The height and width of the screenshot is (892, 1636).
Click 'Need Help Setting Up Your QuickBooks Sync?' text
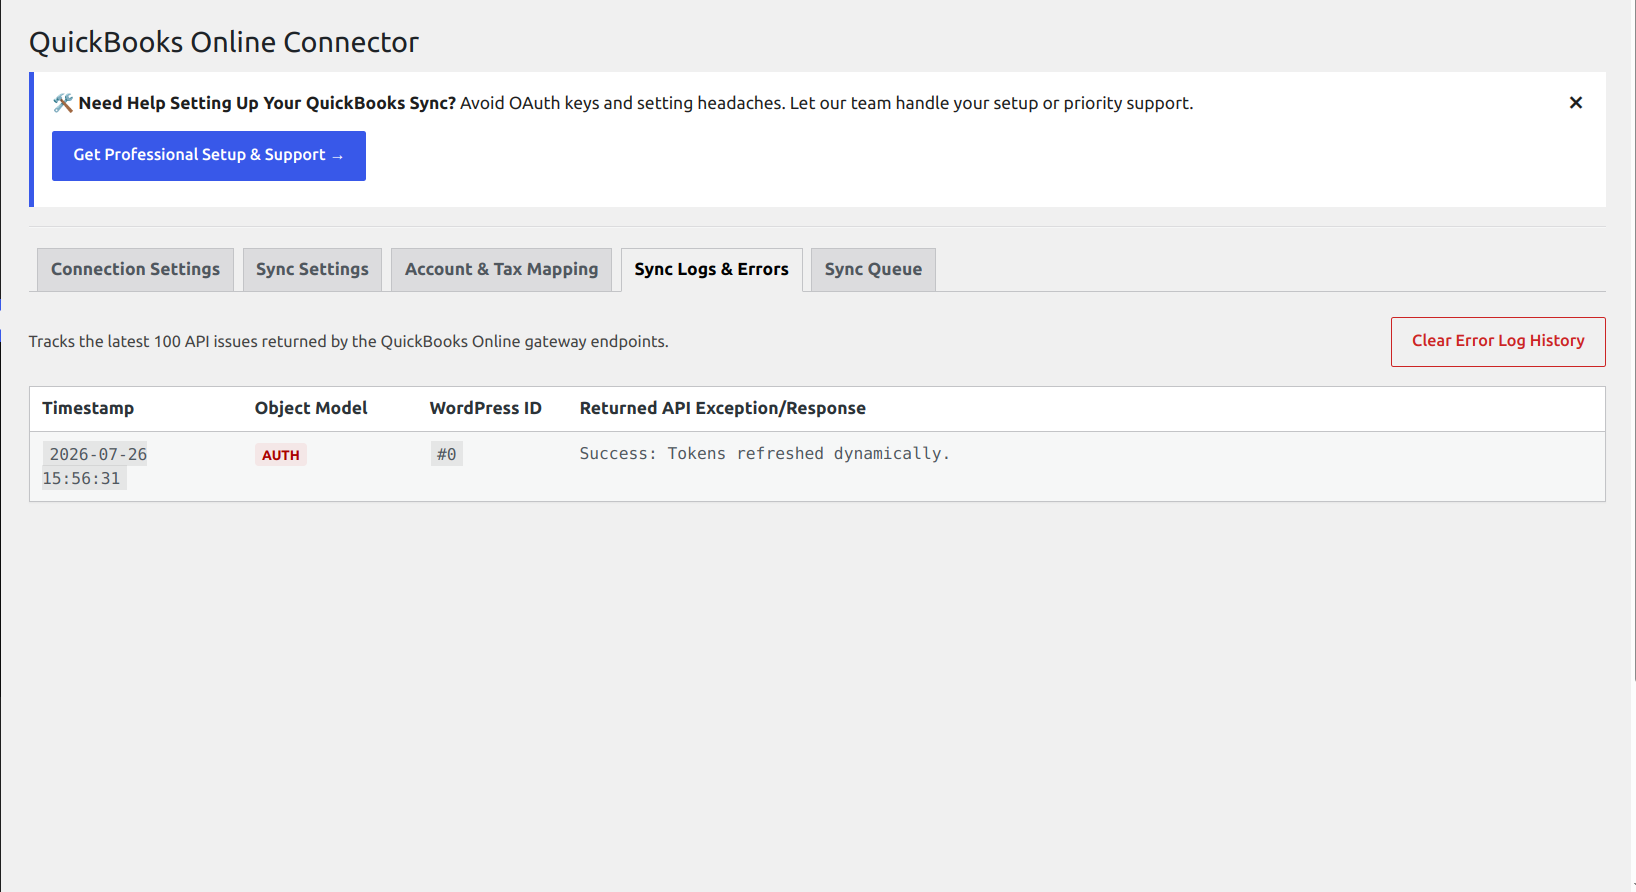point(267,103)
